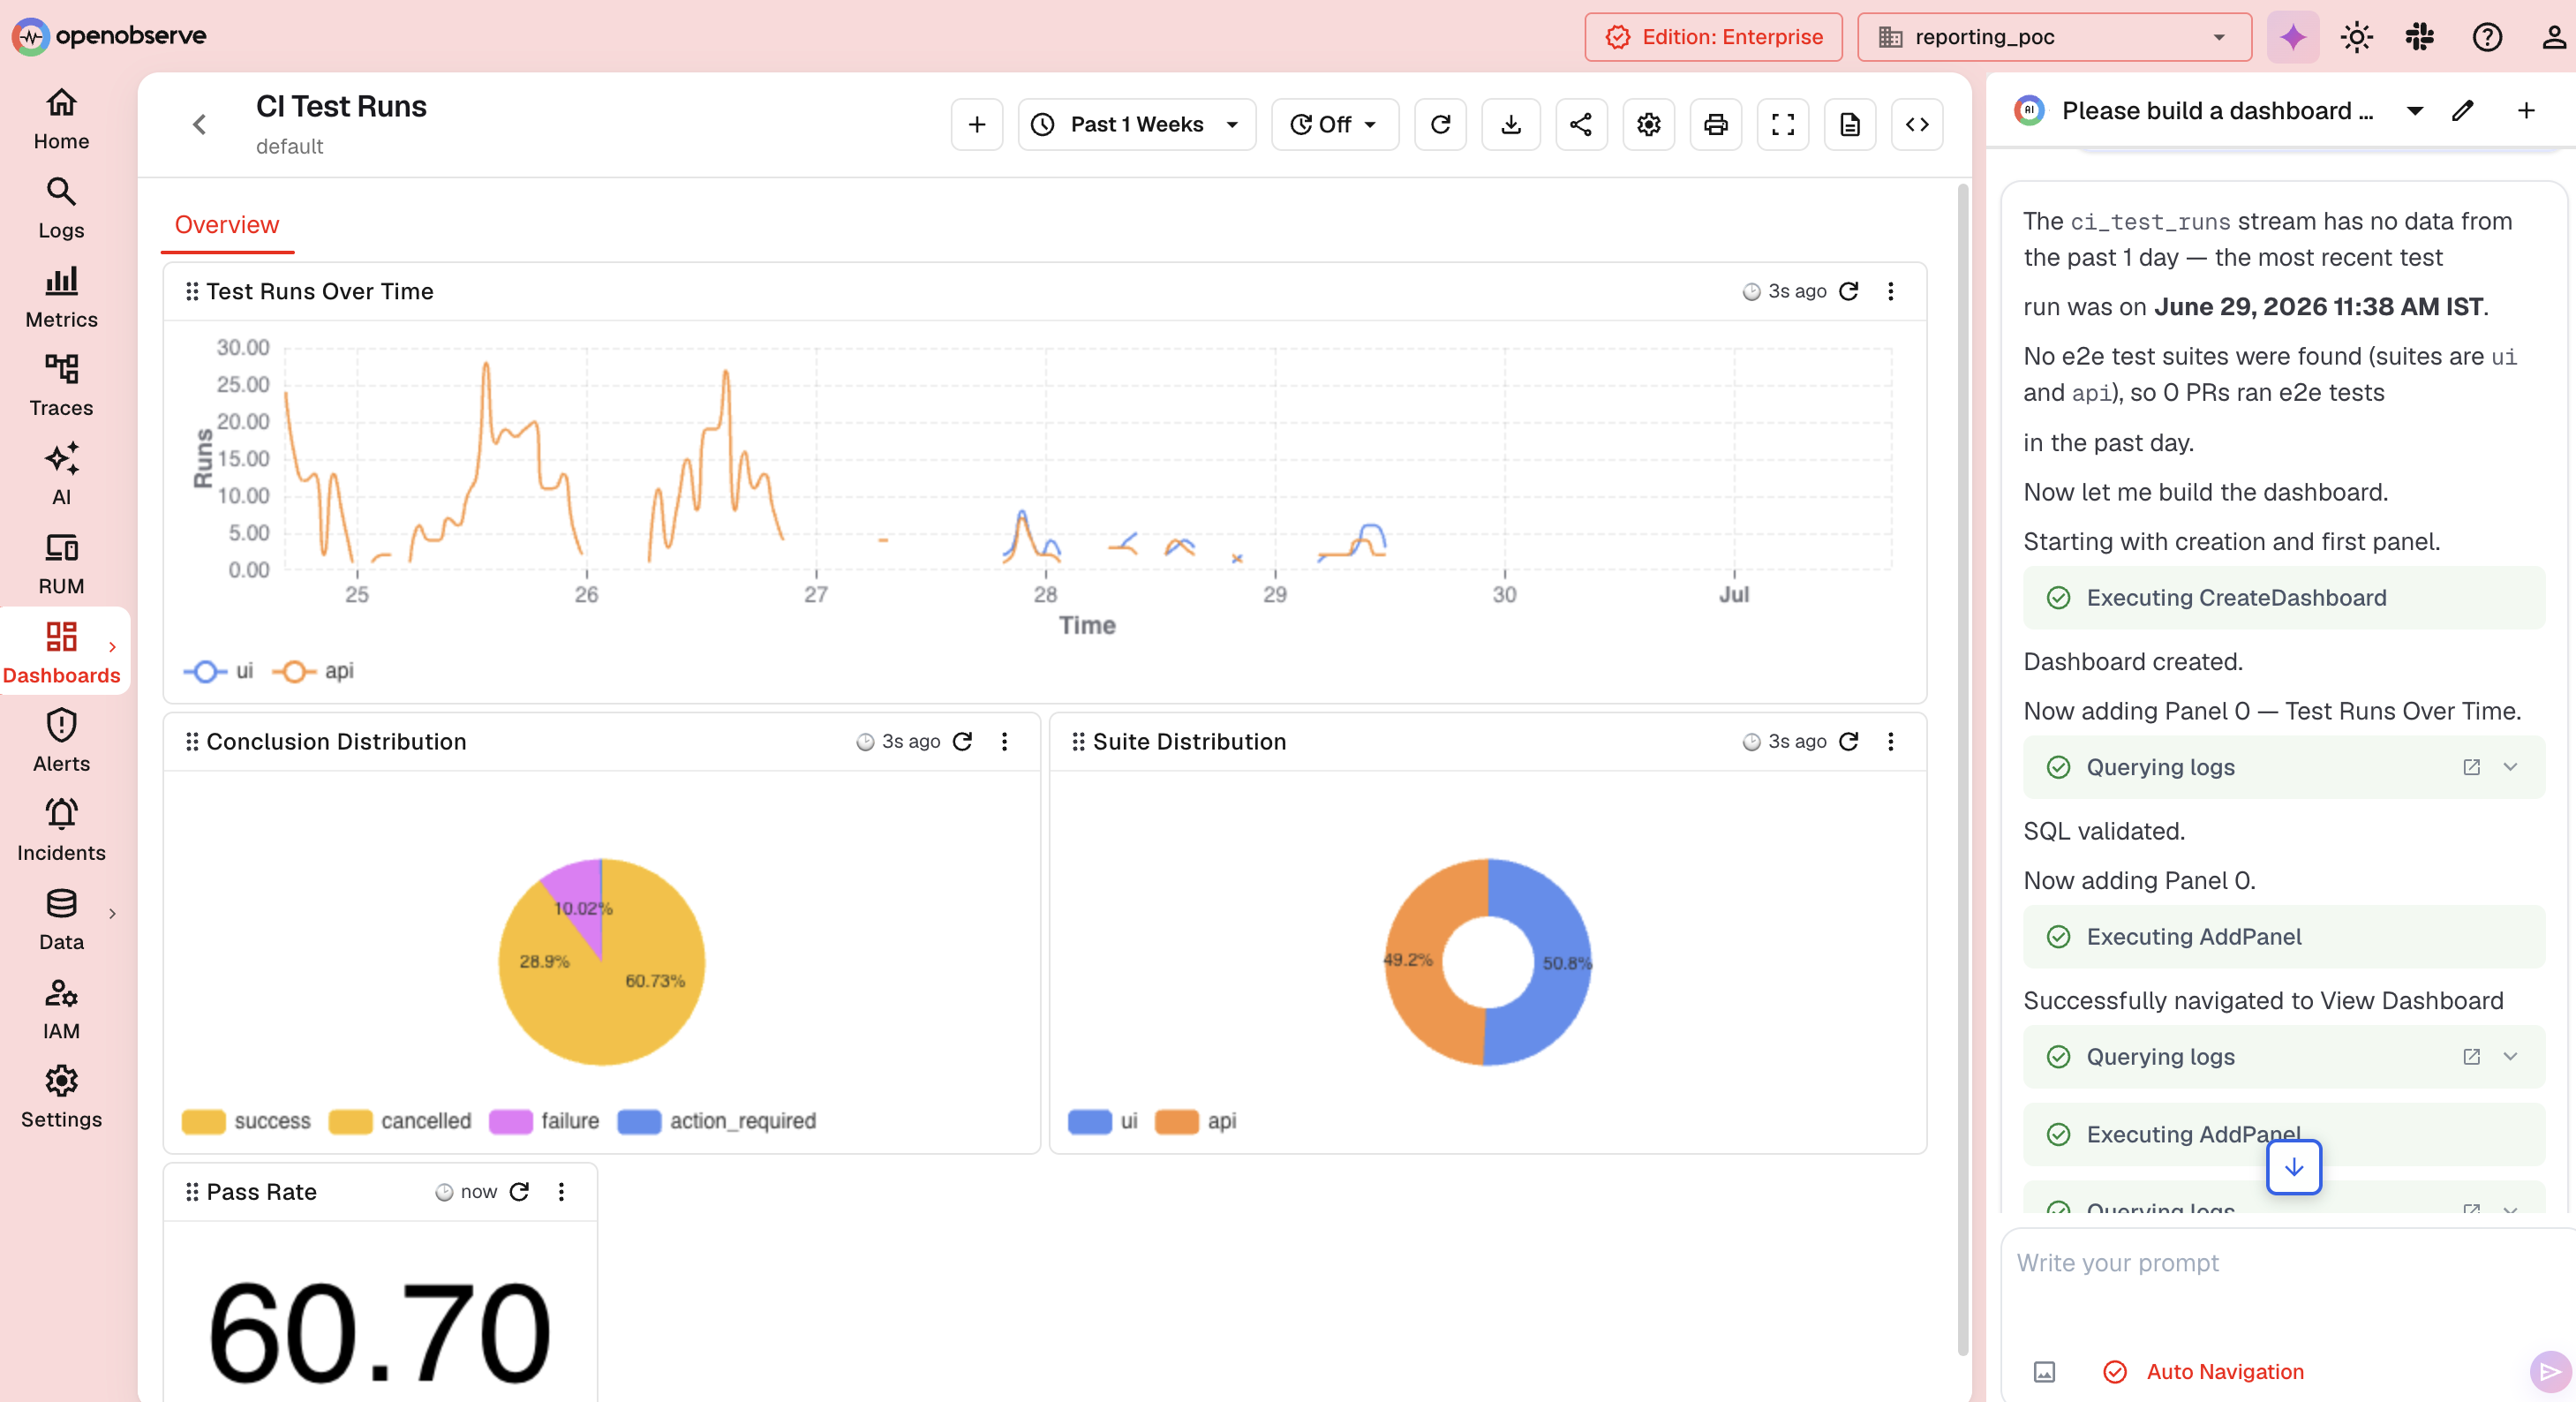2576x1402 pixels.
Task: Expand the Dashboards submenu chevron
Action: (x=112, y=646)
